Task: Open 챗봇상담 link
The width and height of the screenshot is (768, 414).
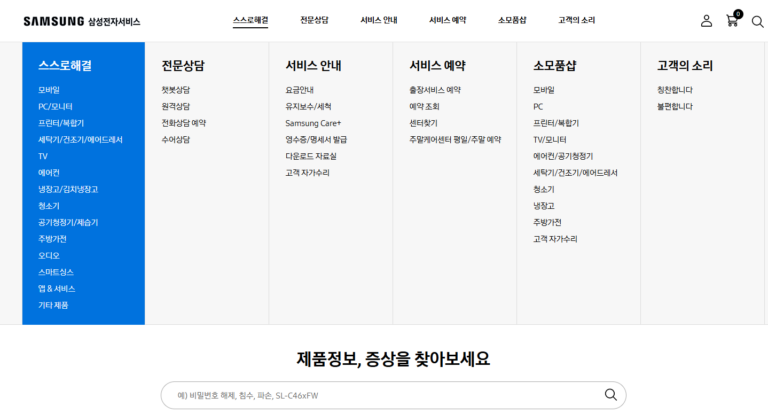Action: 176,90
